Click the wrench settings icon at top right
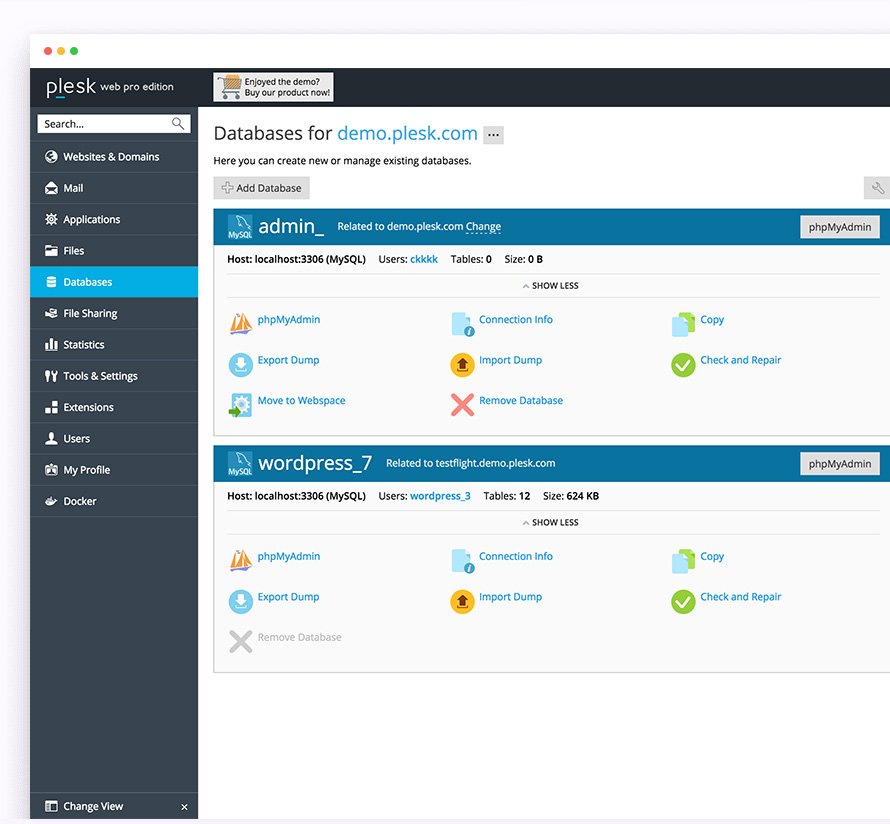This screenshot has height=824, width=890. coord(878,188)
